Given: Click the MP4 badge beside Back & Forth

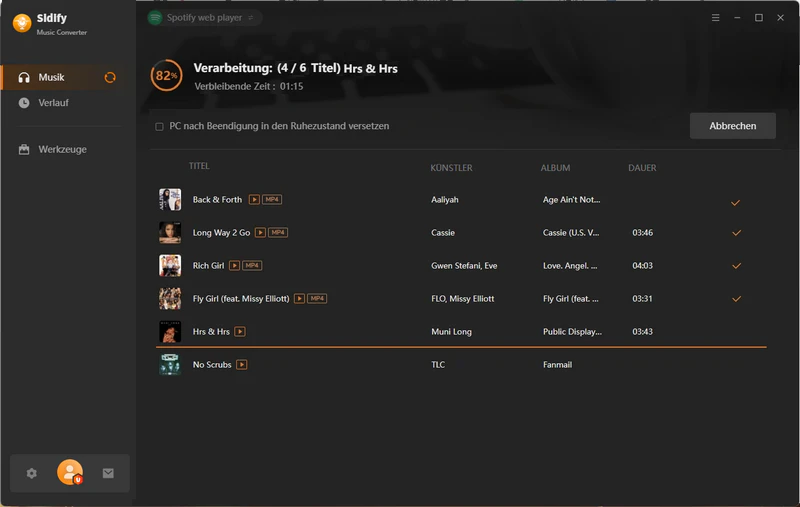Looking at the screenshot, I should (272, 199).
